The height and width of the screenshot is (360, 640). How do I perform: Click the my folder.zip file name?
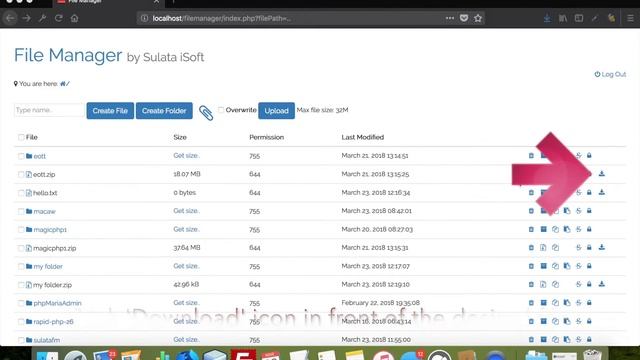coord(52,285)
